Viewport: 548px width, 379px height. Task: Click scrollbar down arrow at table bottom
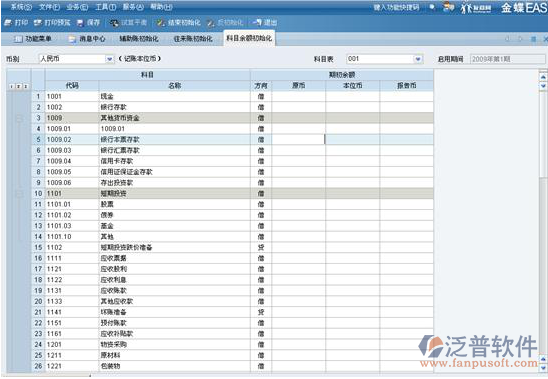click(543, 367)
